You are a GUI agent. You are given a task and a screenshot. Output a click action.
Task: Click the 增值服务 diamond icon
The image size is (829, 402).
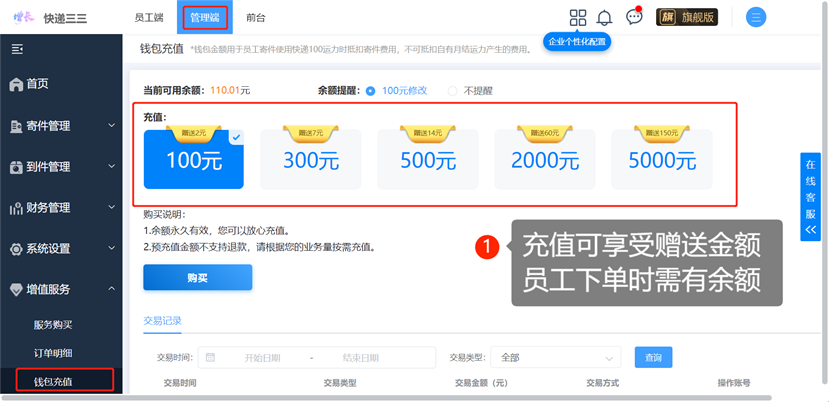[x=17, y=289]
